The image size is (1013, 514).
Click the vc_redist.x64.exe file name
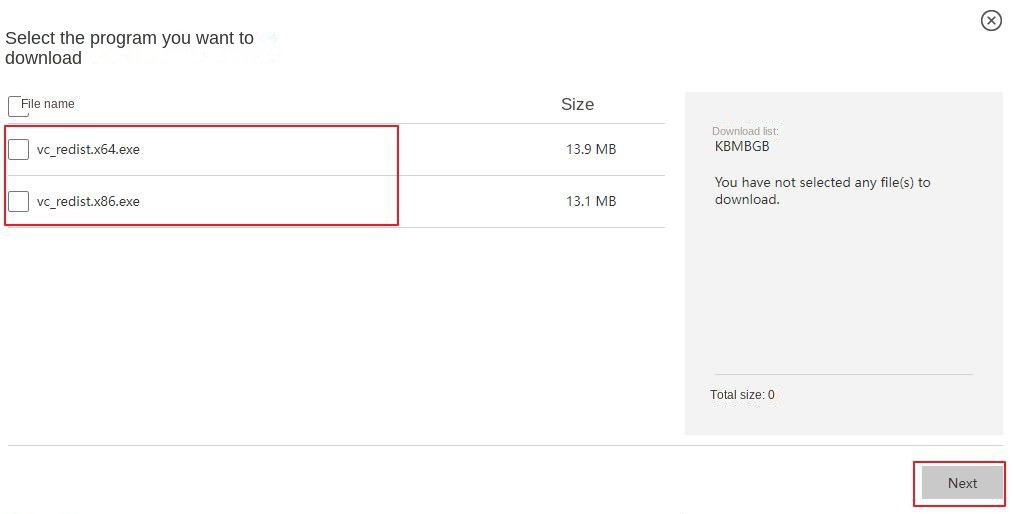88,150
